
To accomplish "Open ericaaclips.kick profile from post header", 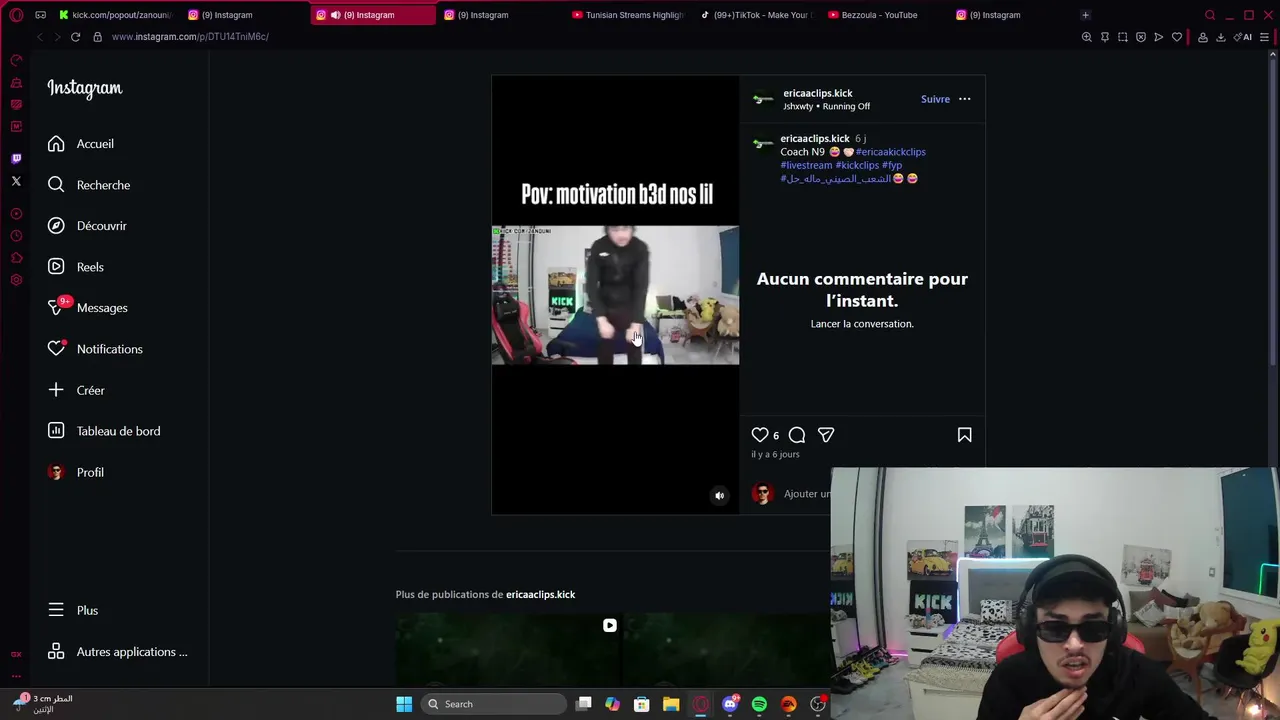I will 817,93.
